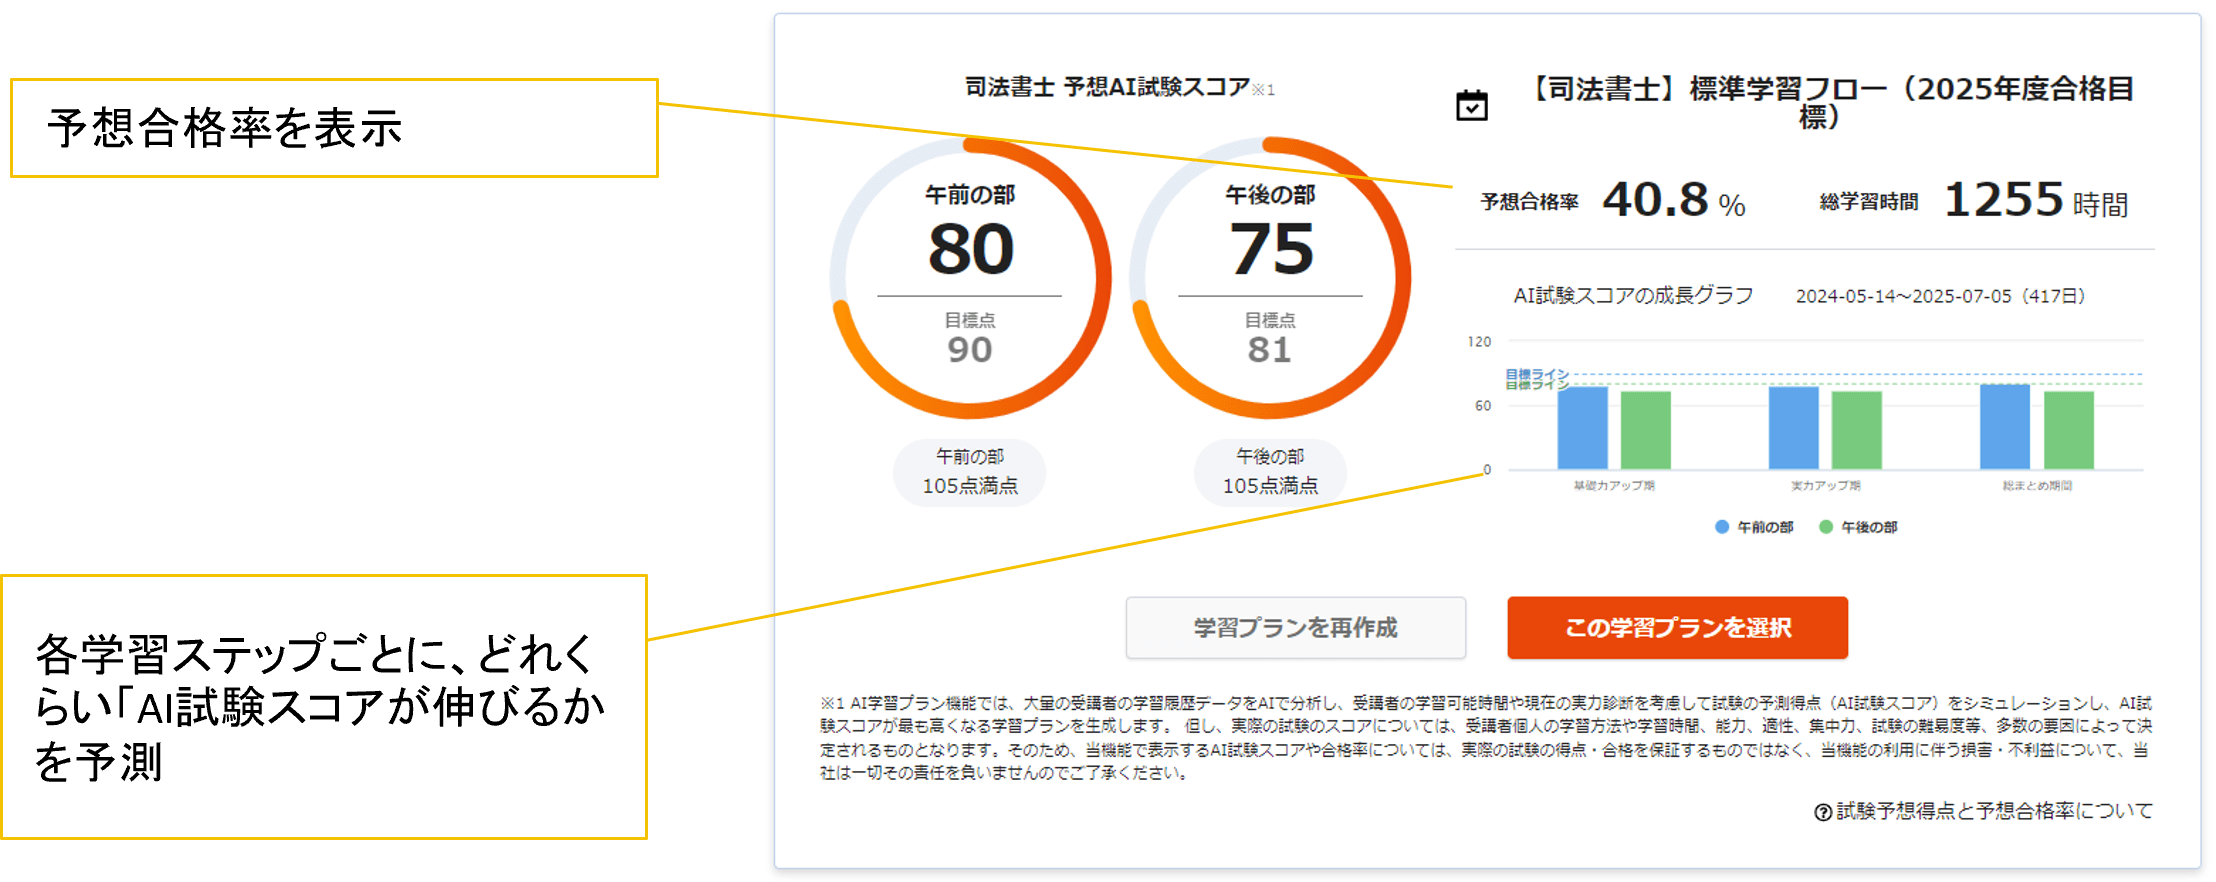Click the AI試験スコアの成長グラフ label
Viewport: 2216px width, 882px height.
point(1633,295)
